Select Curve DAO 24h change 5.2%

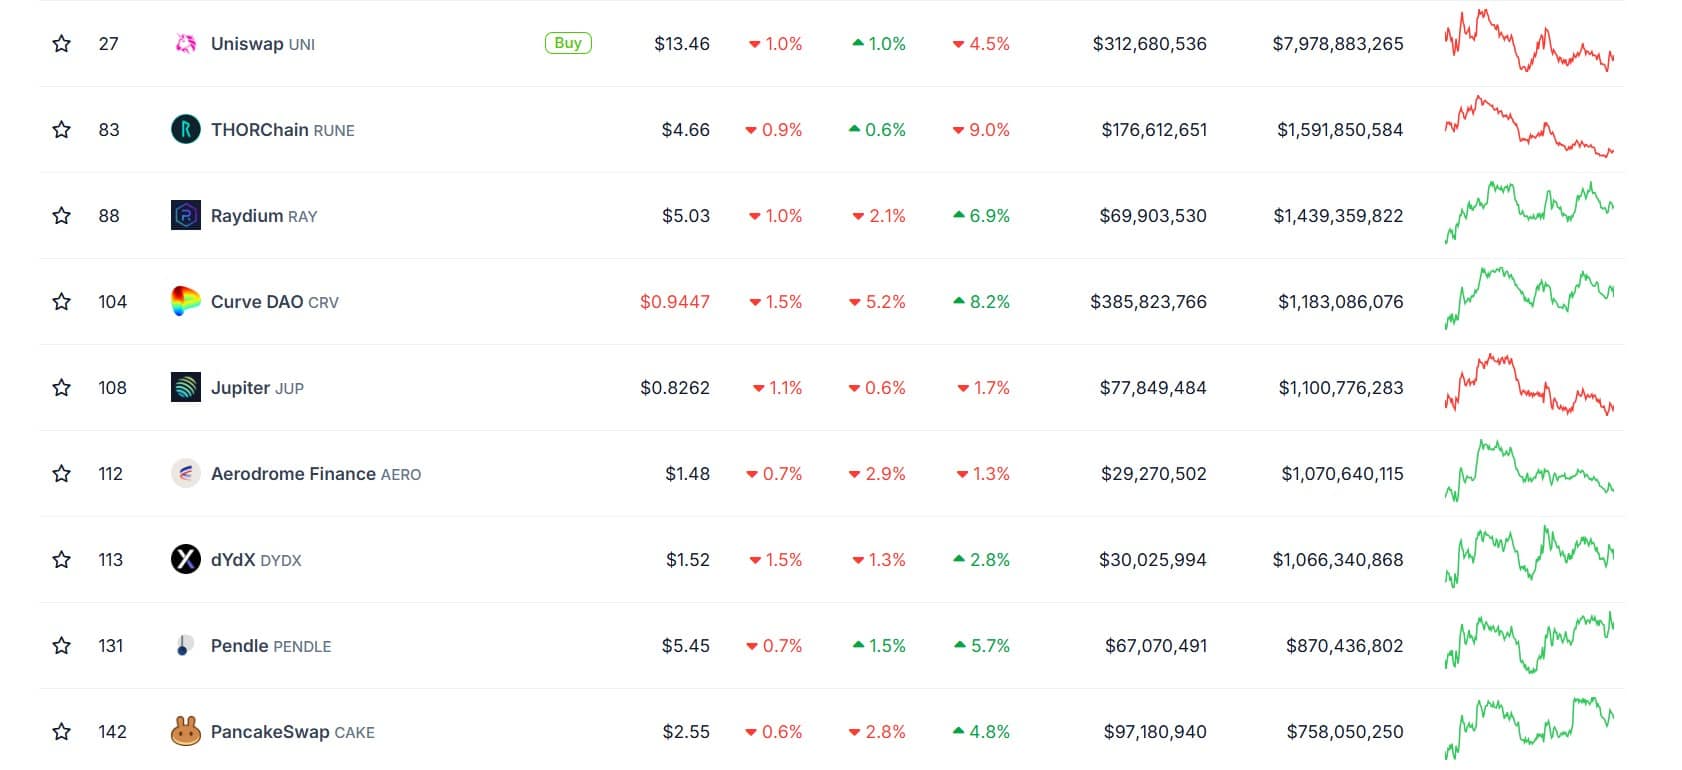pos(878,302)
